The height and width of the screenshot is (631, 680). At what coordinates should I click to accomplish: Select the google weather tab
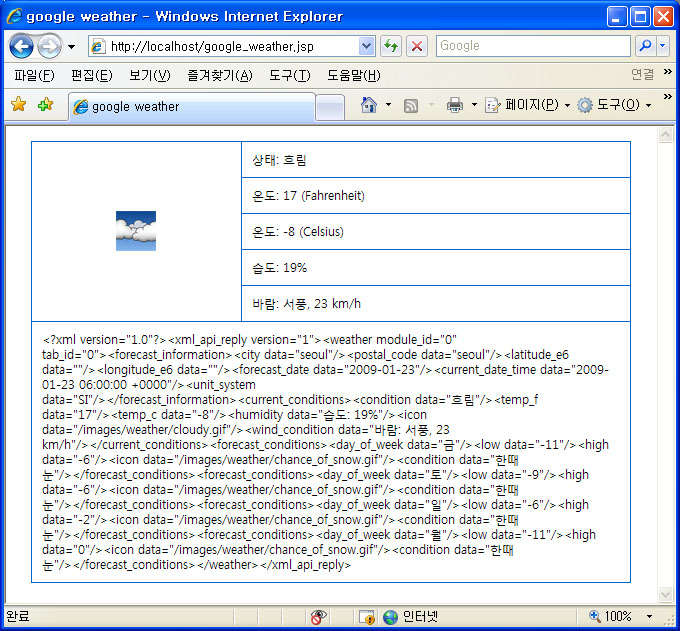point(191,107)
